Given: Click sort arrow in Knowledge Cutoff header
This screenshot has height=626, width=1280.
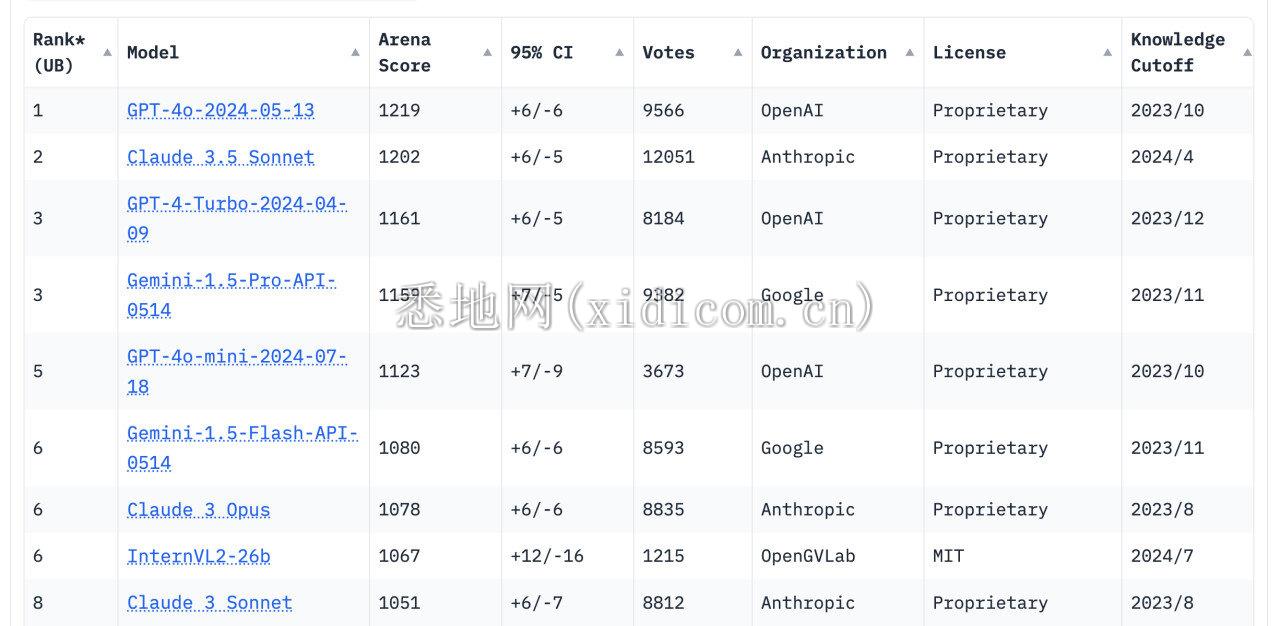Looking at the screenshot, I should coord(1247,52).
